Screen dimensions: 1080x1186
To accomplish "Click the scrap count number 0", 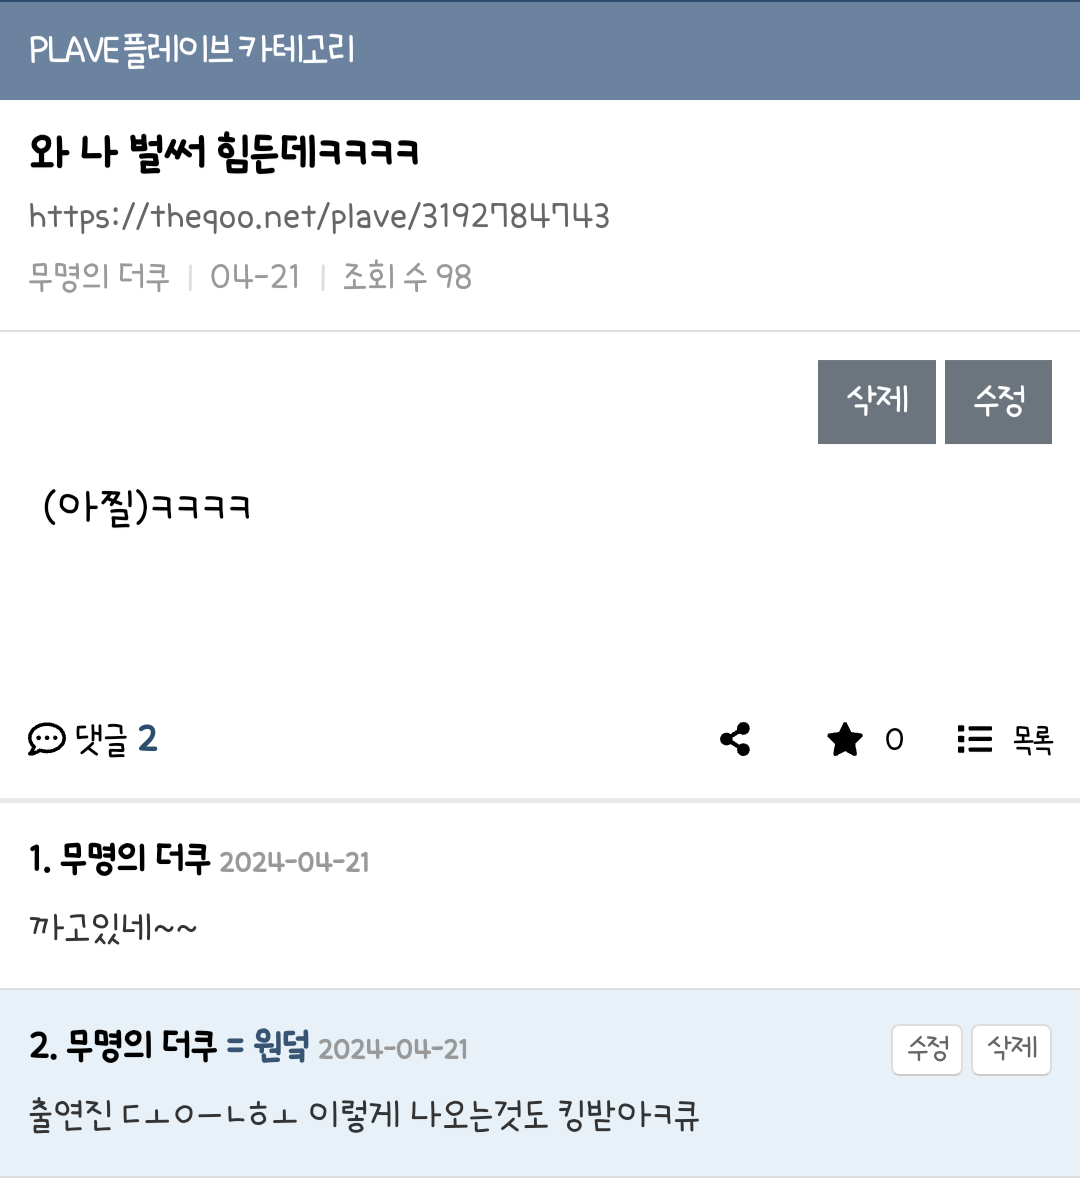I will point(894,740).
